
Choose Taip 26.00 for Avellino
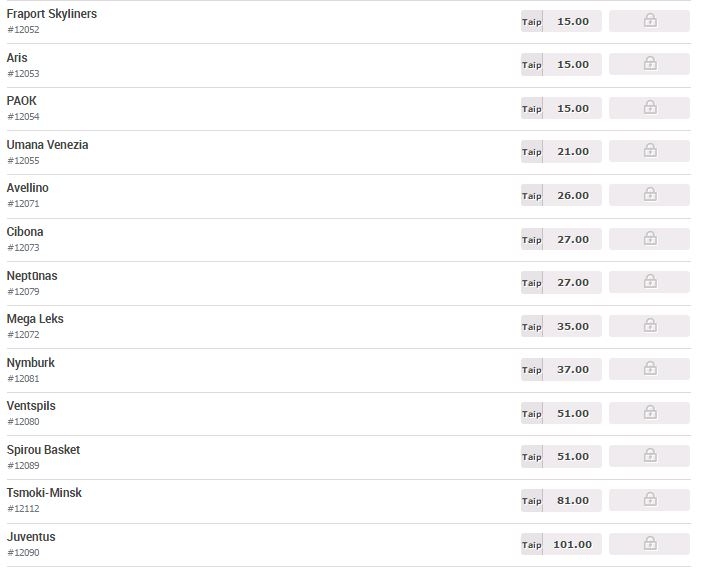tap(561, 195)
